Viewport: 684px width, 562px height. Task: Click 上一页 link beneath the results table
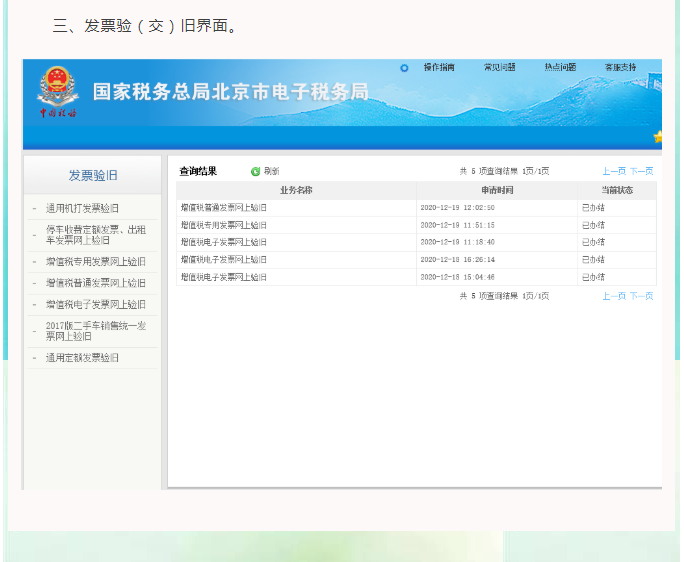[614, 296]
